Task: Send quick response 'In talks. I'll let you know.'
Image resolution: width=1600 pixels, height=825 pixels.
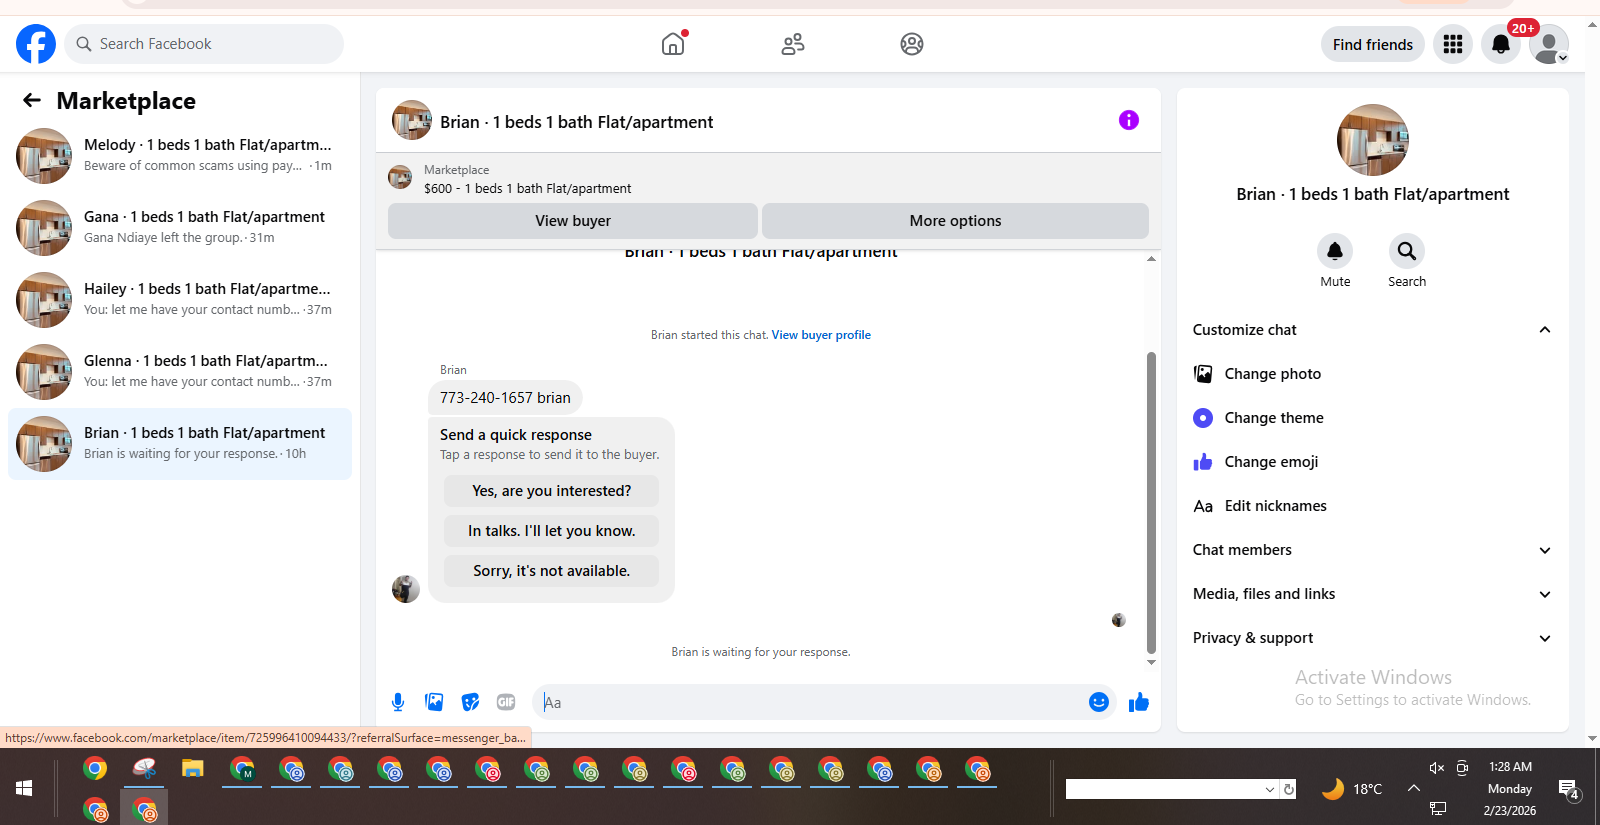Action: (551, 531)
